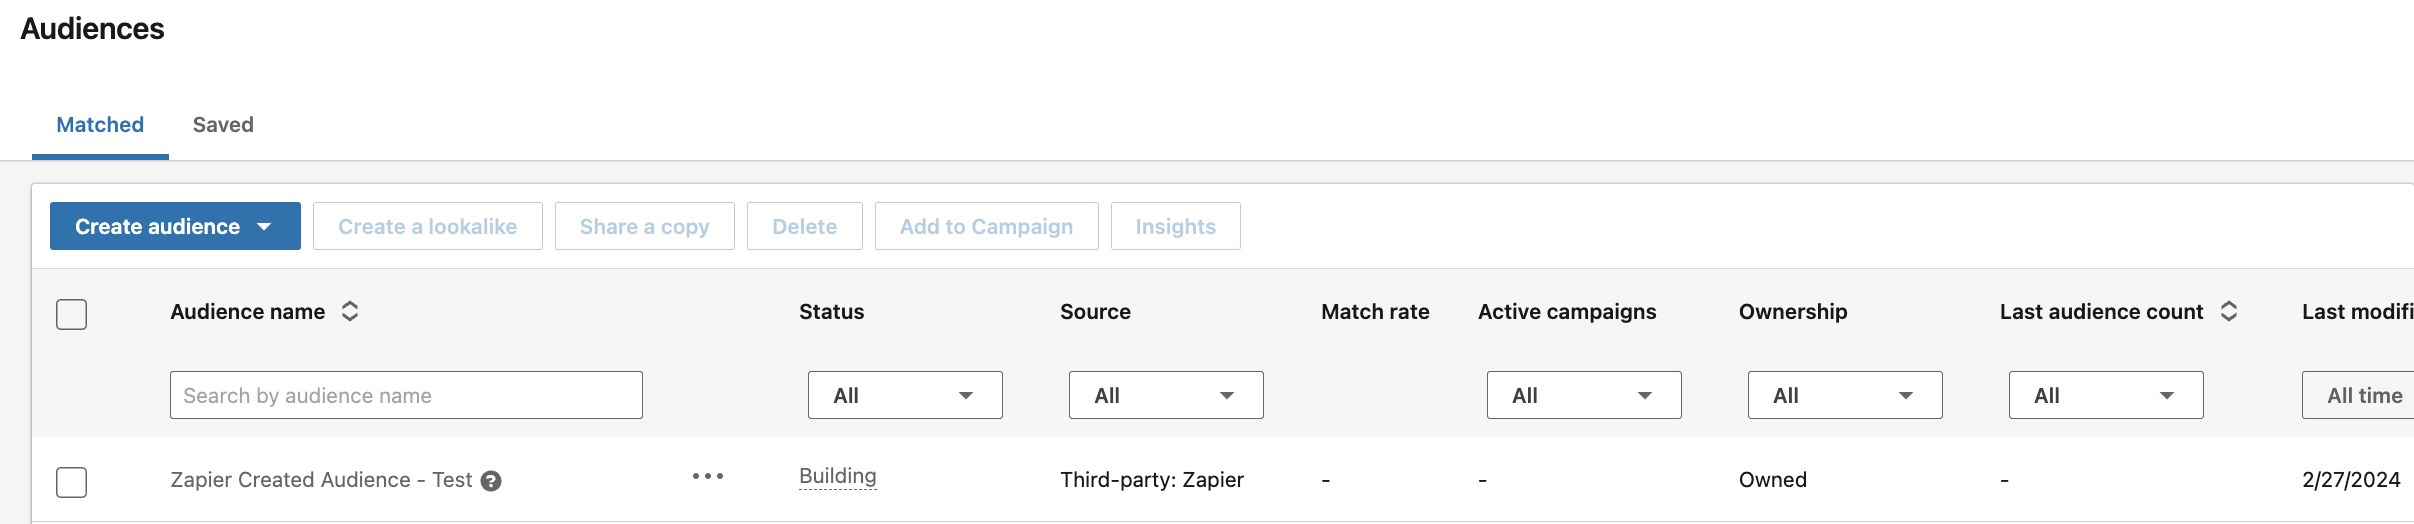This screenshot has width=2414, height=524.
Task: Click the Building status link
Action: 838,477
